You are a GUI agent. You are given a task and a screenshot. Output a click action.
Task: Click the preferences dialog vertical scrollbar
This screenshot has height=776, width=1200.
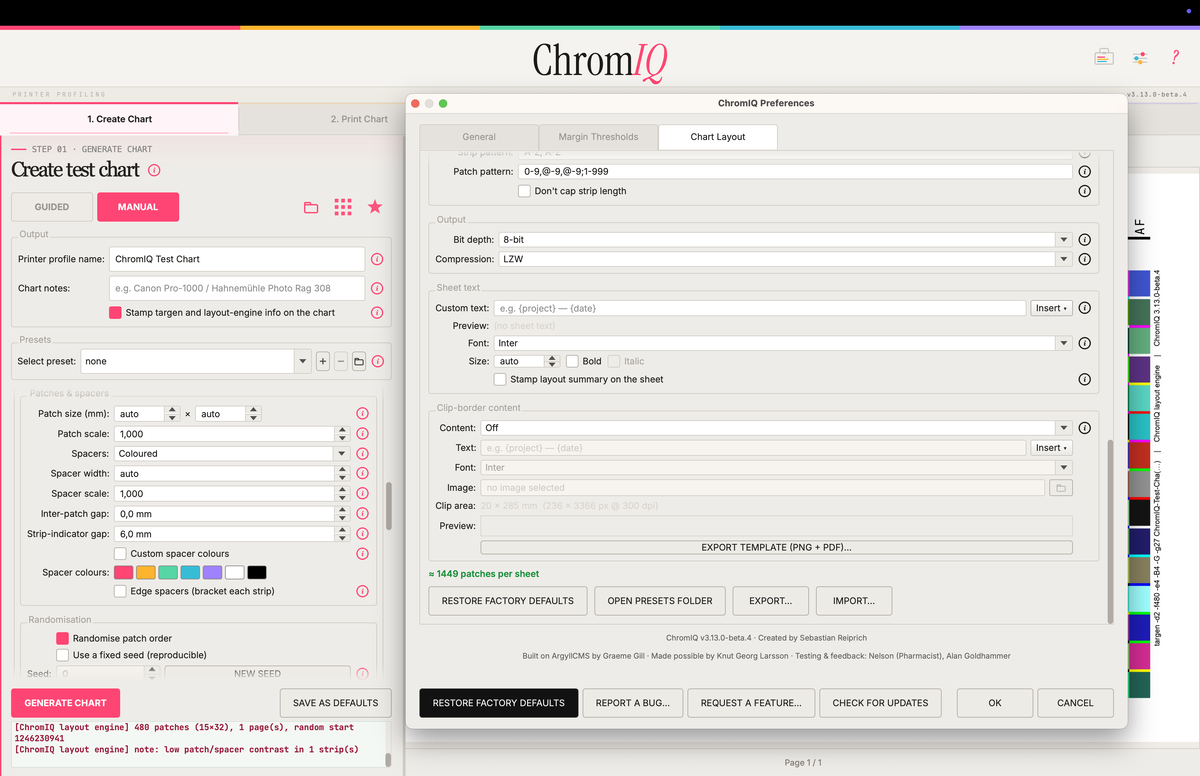1108,531
